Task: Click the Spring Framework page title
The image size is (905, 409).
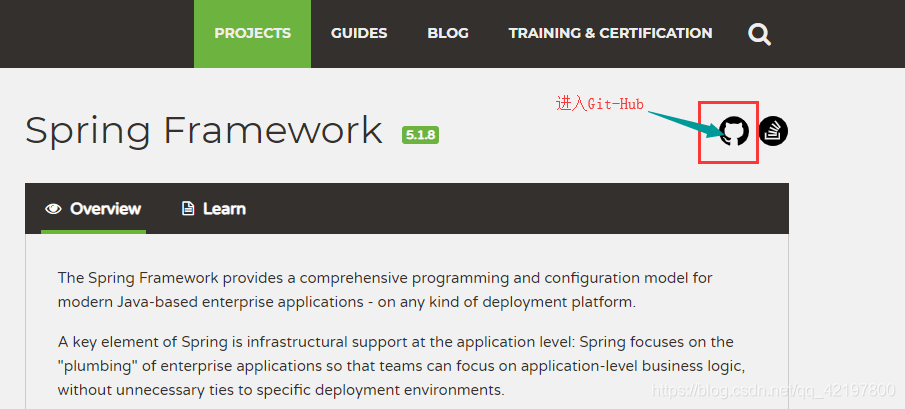Action: [204, 131]
